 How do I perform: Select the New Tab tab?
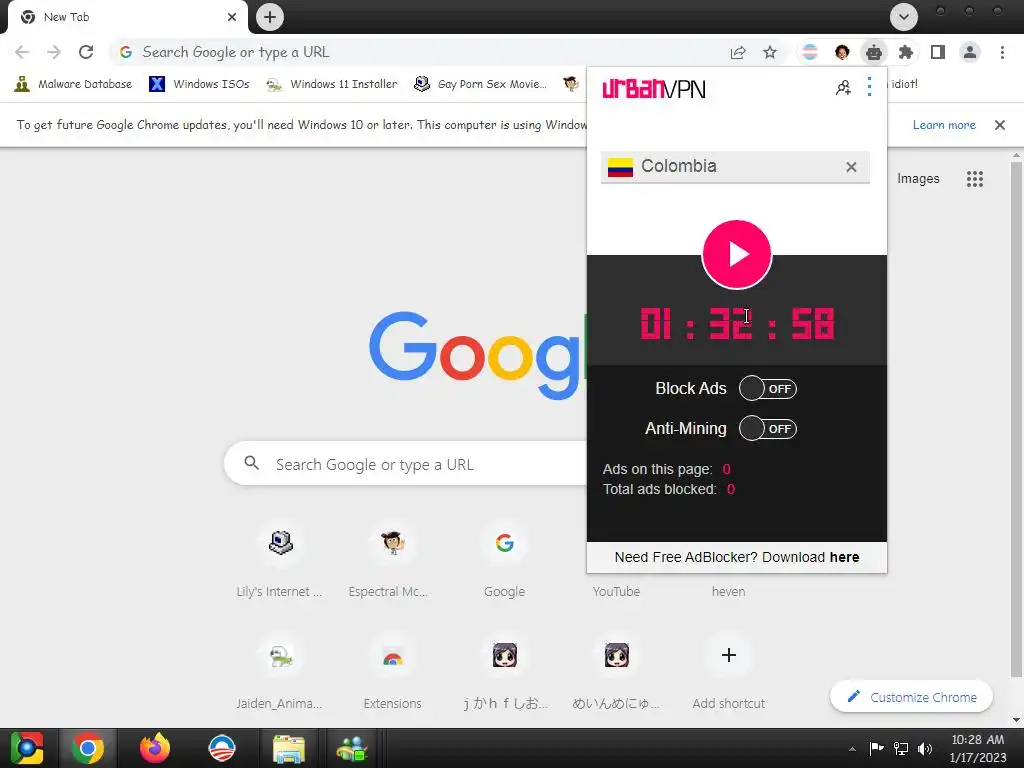click(x=124, y=17)
